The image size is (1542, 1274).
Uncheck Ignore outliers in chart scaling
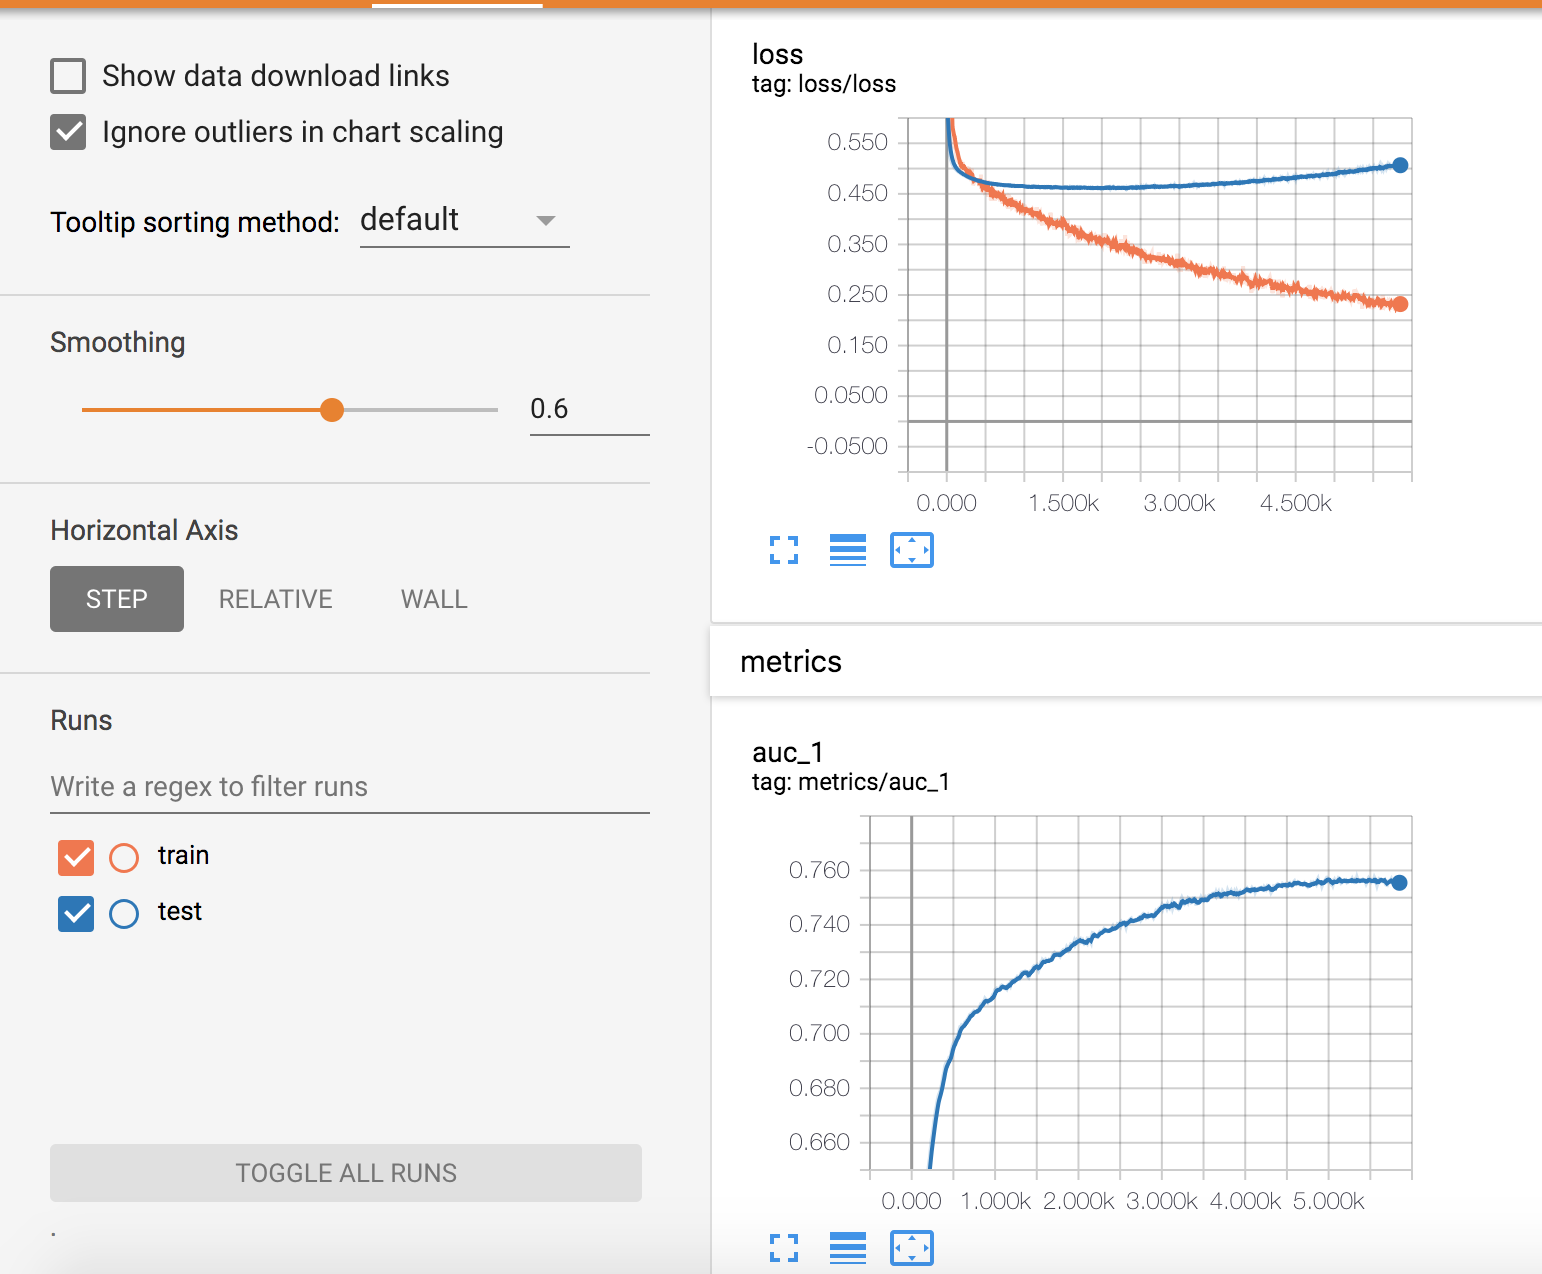pos(68,132)
